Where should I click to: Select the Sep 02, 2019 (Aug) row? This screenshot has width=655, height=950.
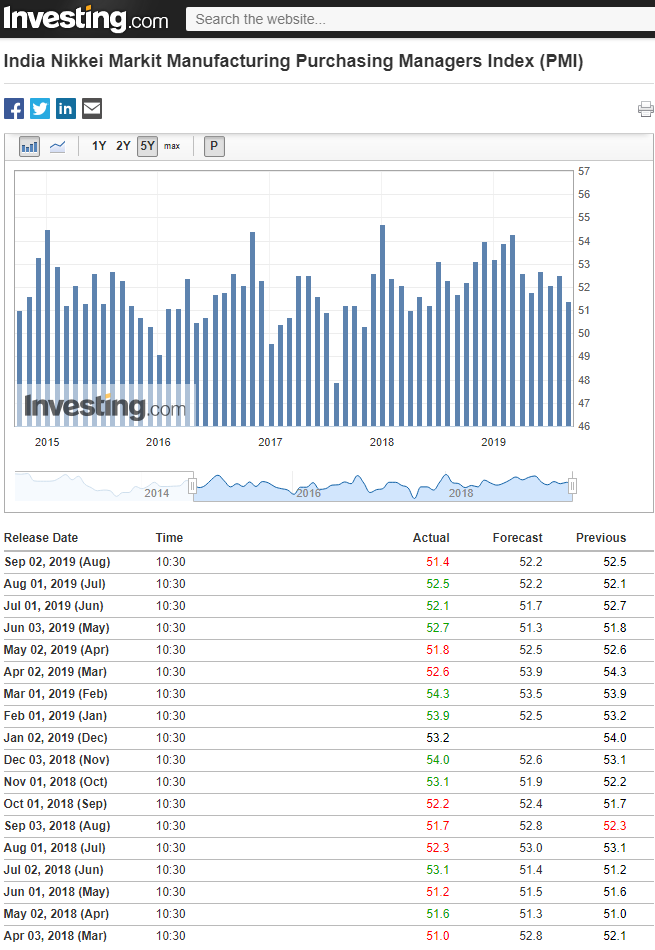coord(329,562)
